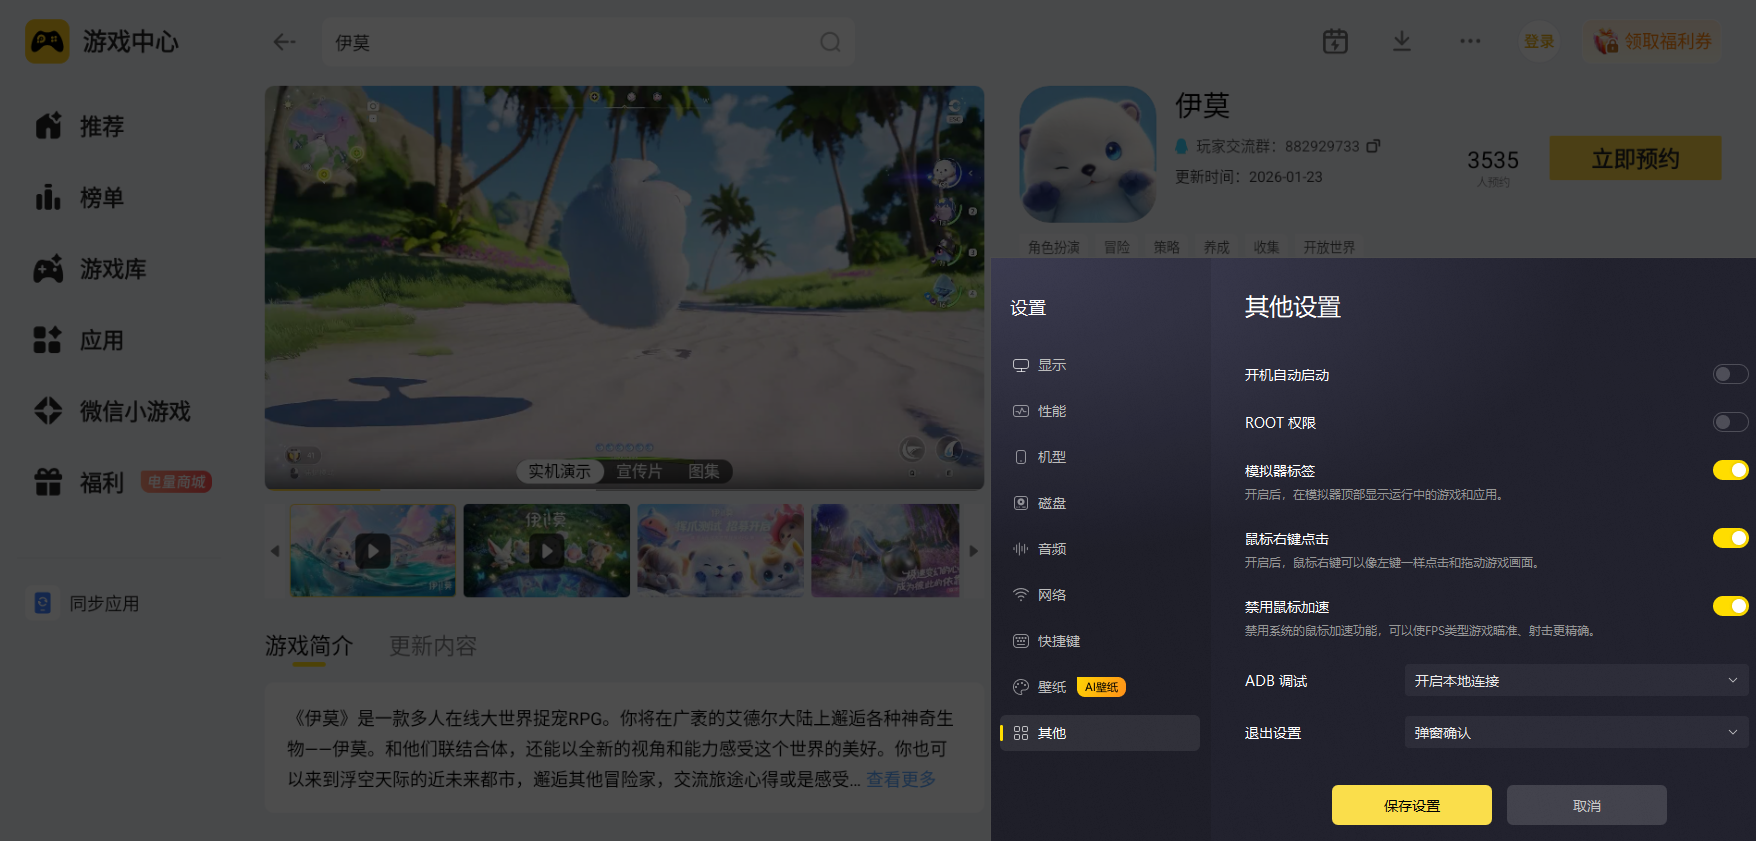Open the 榜单 rankings section
Image resolution: width=1756 pixels, height=841 pixels.
click(x=80, y=198)
